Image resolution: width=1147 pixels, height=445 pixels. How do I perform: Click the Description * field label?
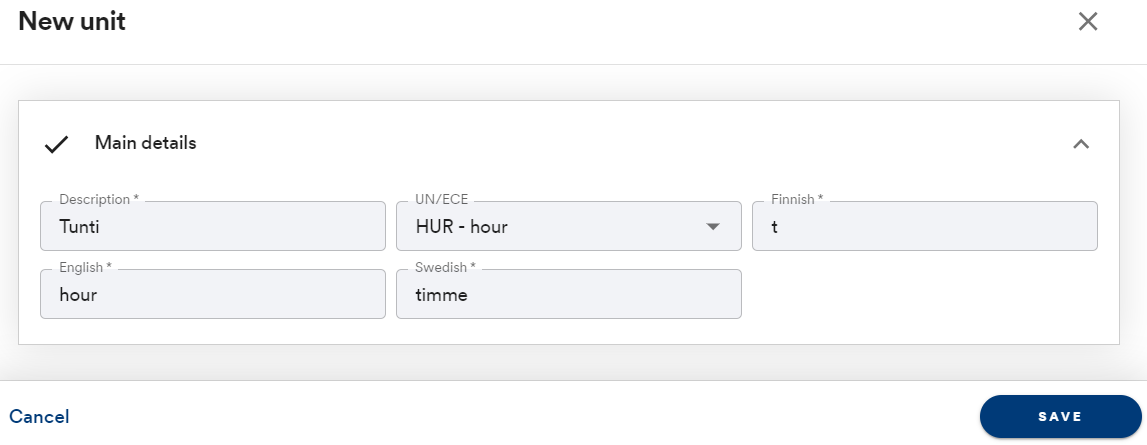(99, 199)
